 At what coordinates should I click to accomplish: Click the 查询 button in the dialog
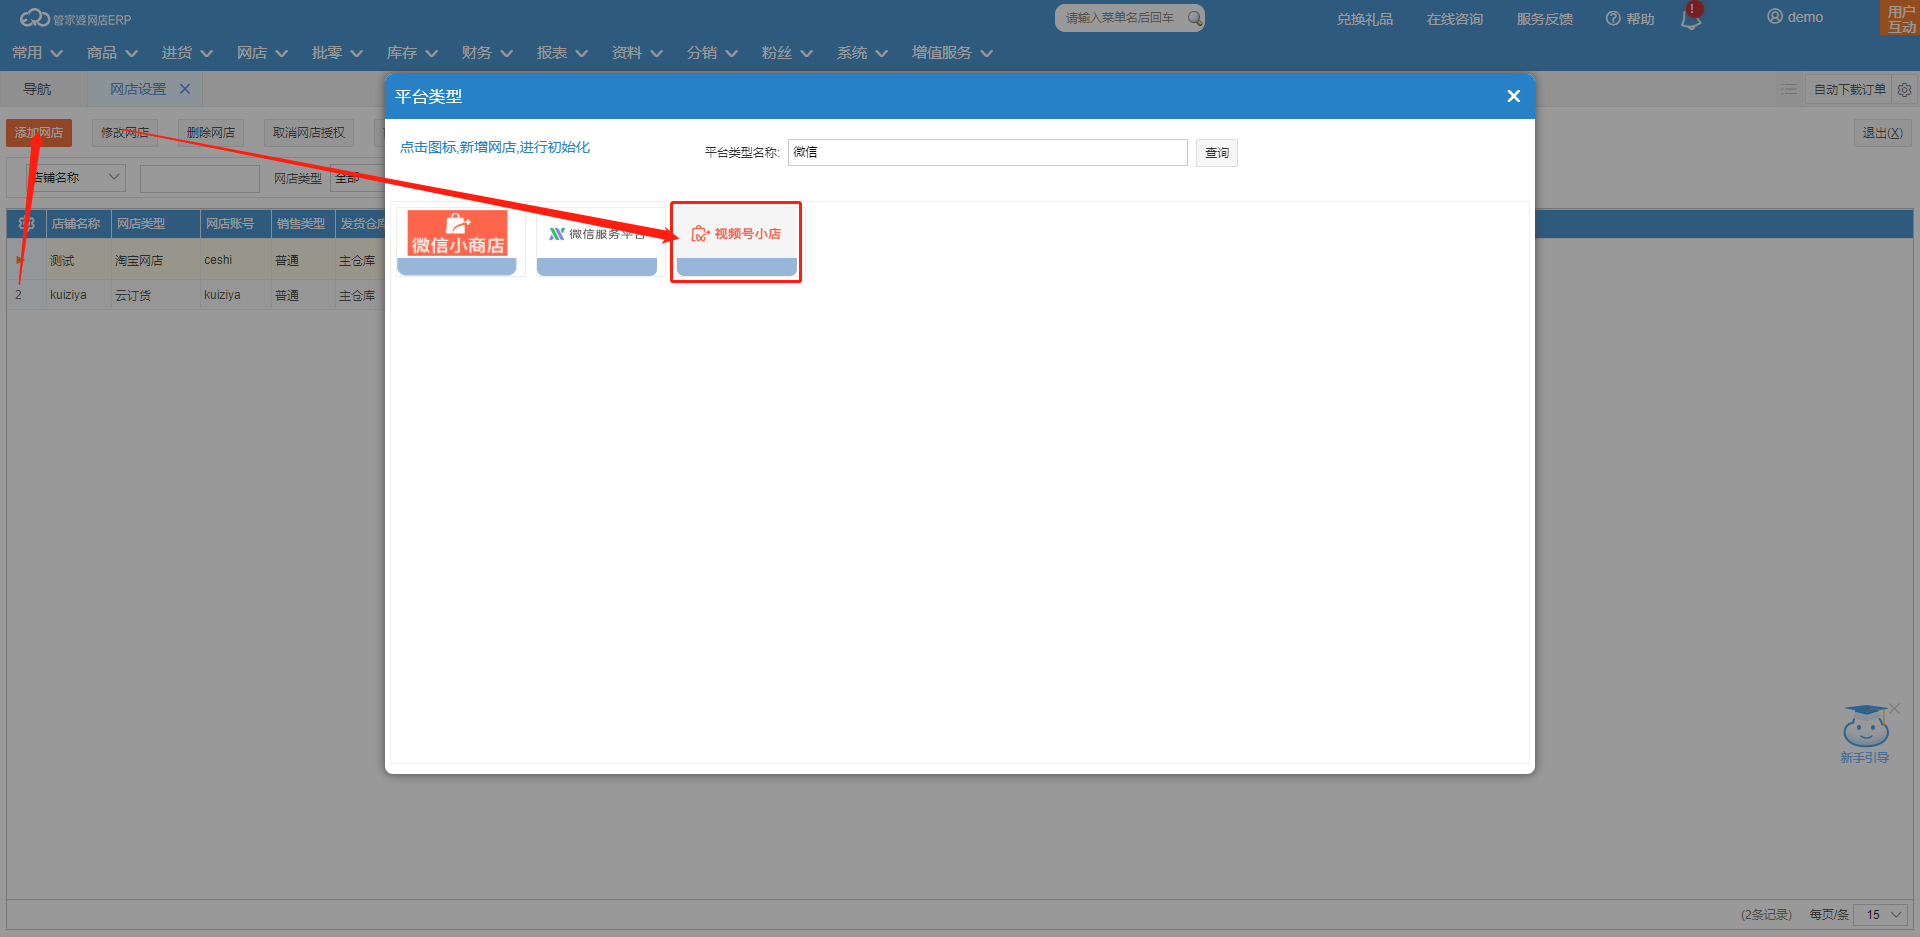point(1217,153)
